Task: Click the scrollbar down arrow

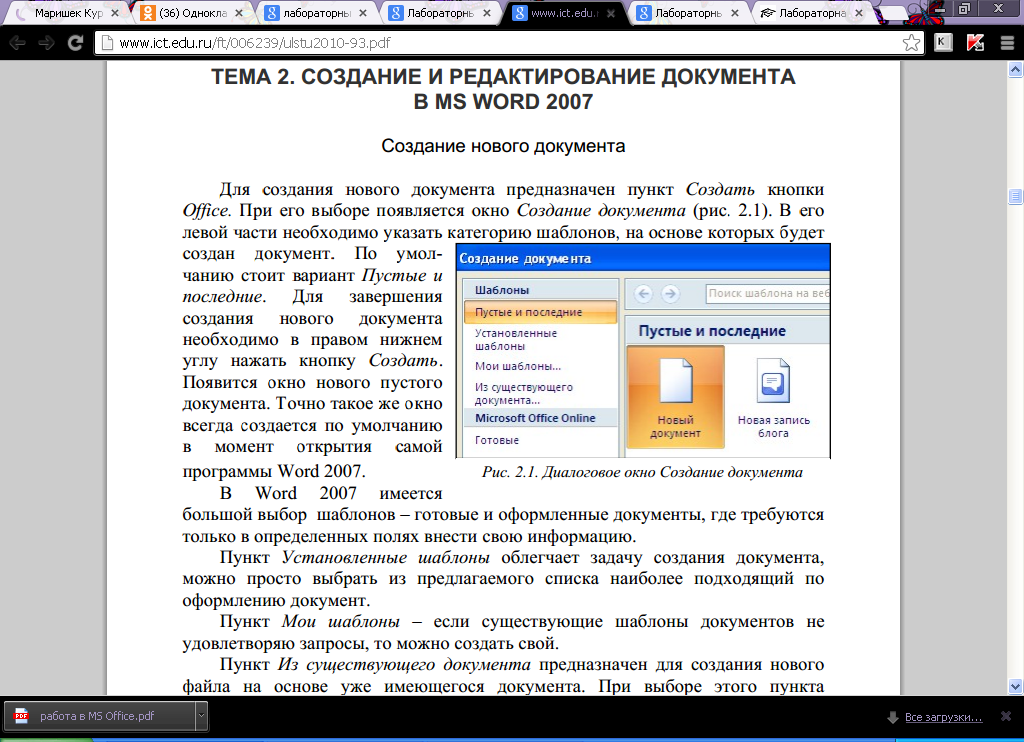Action: pyautogui.click(x=1016, y=686)
